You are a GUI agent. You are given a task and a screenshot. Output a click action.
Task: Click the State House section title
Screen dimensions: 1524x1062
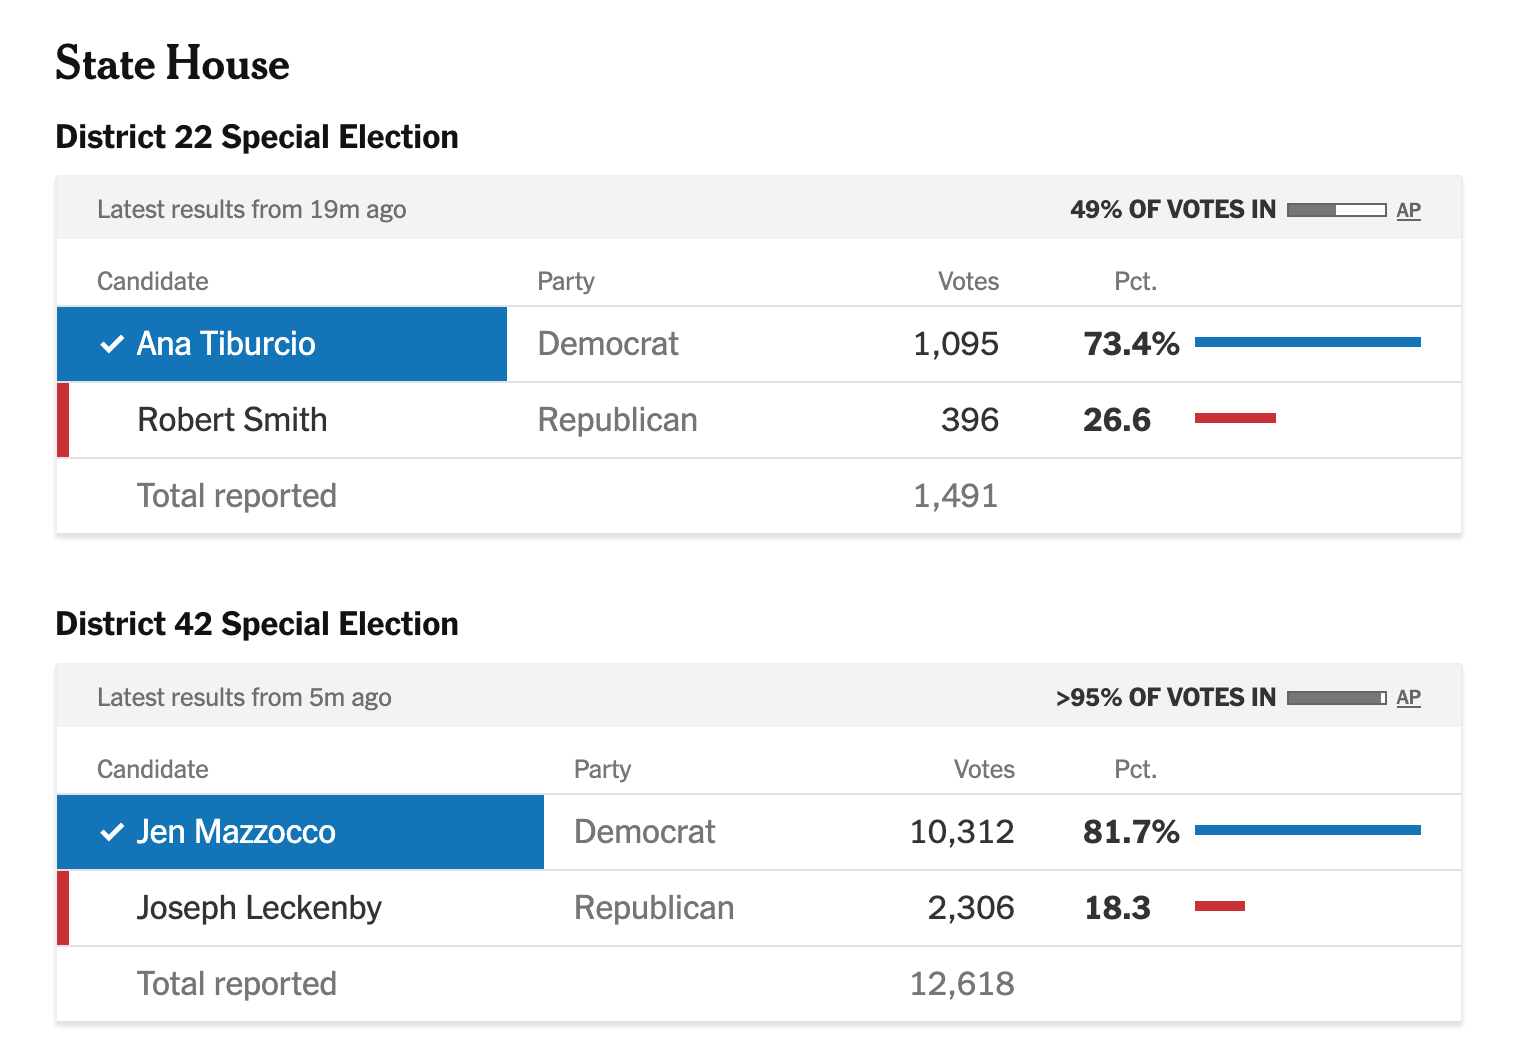pyautogui.click(x=172, y=64)
